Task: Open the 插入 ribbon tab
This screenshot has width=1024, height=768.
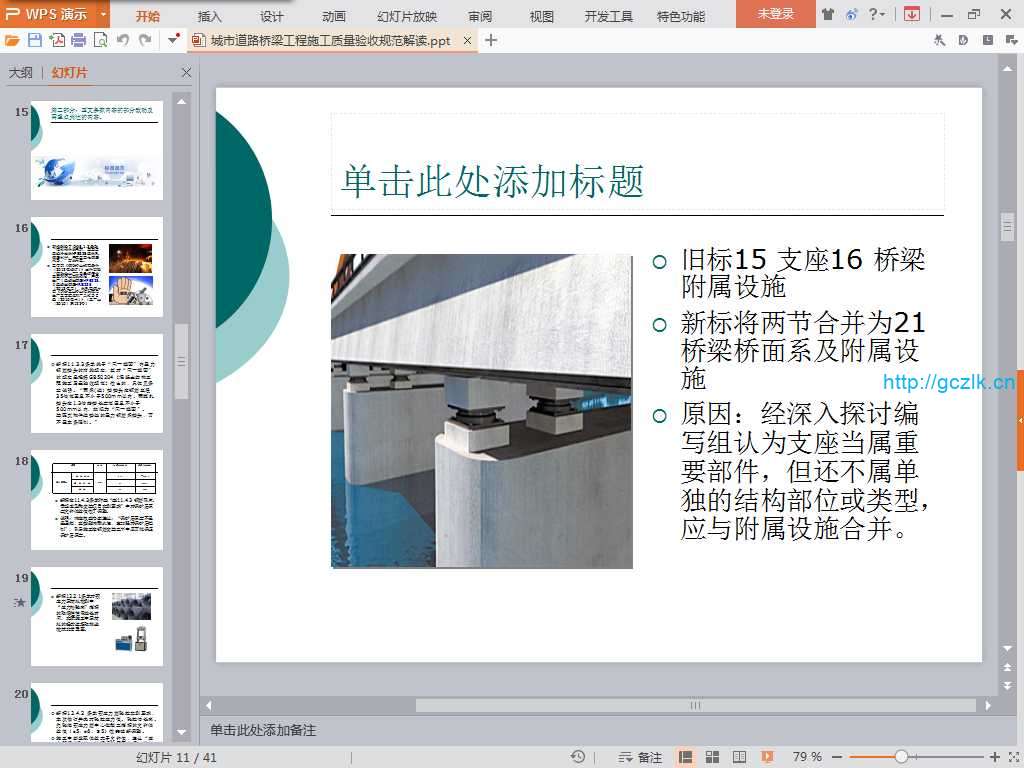Action: coord(210,16)
